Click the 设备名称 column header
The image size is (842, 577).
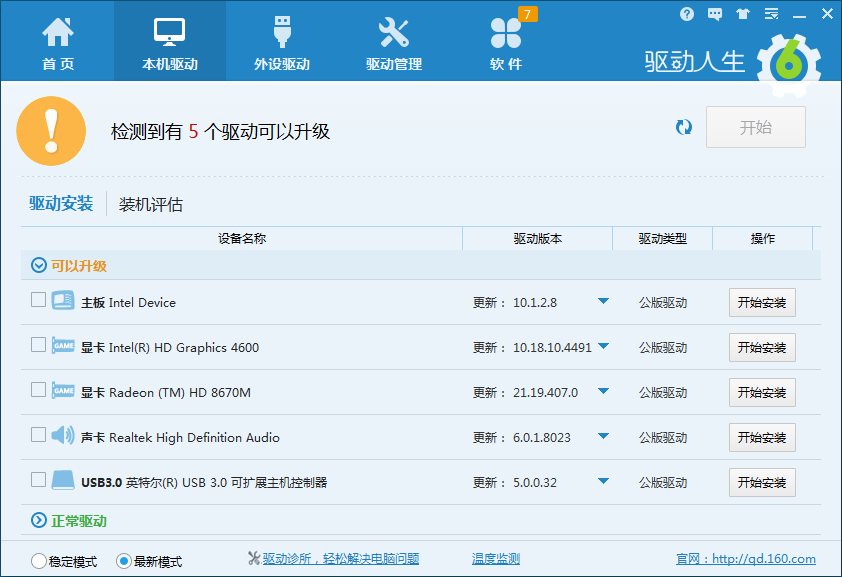(242, 238)
